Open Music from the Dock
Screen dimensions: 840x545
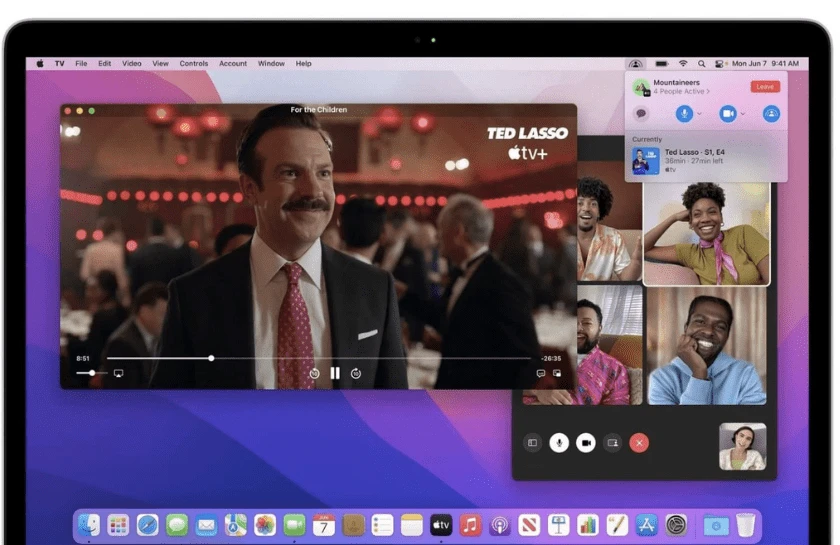(x=470, y=525)
